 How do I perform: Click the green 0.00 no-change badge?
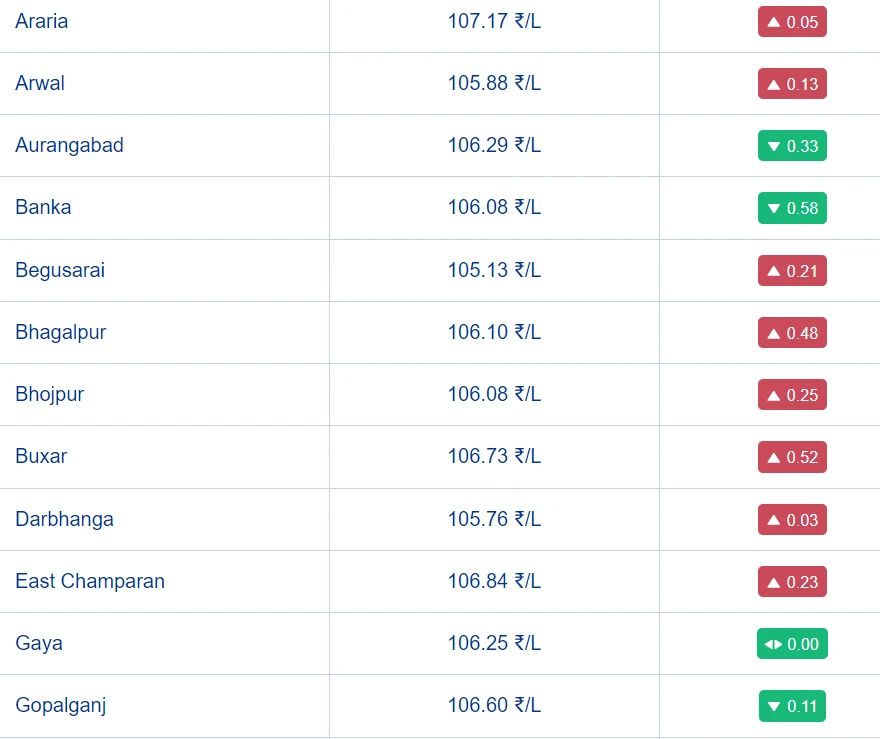click(792, 644)
